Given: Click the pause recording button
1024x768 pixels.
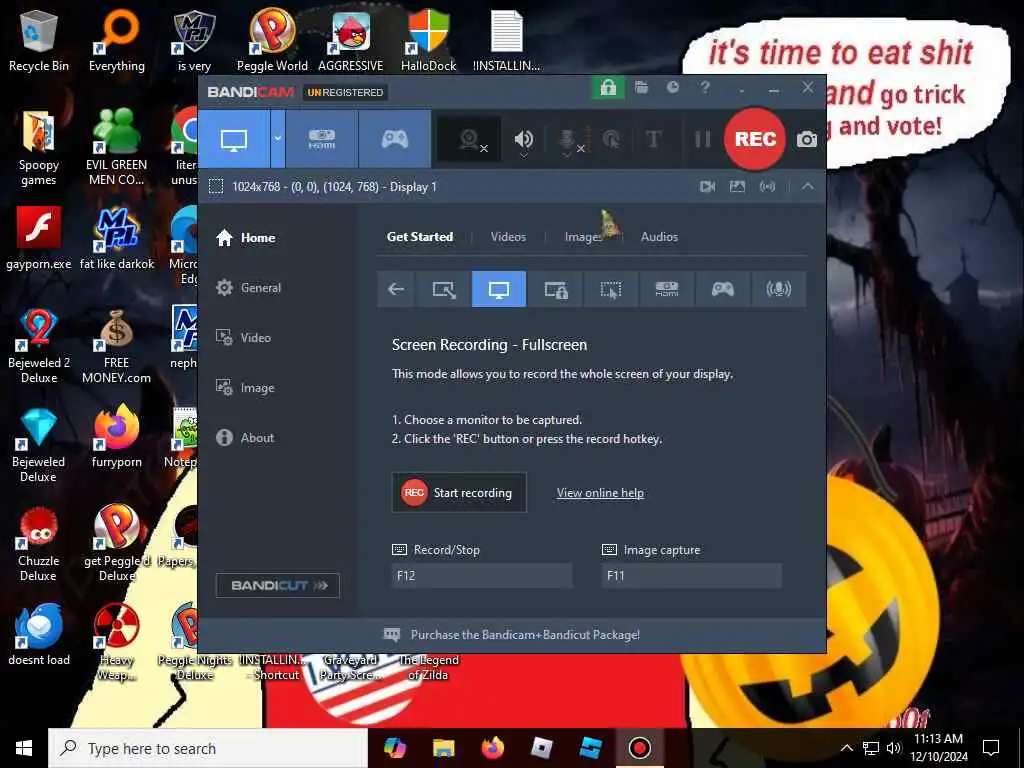Looking at the screenshot, I should pos(703,139).
